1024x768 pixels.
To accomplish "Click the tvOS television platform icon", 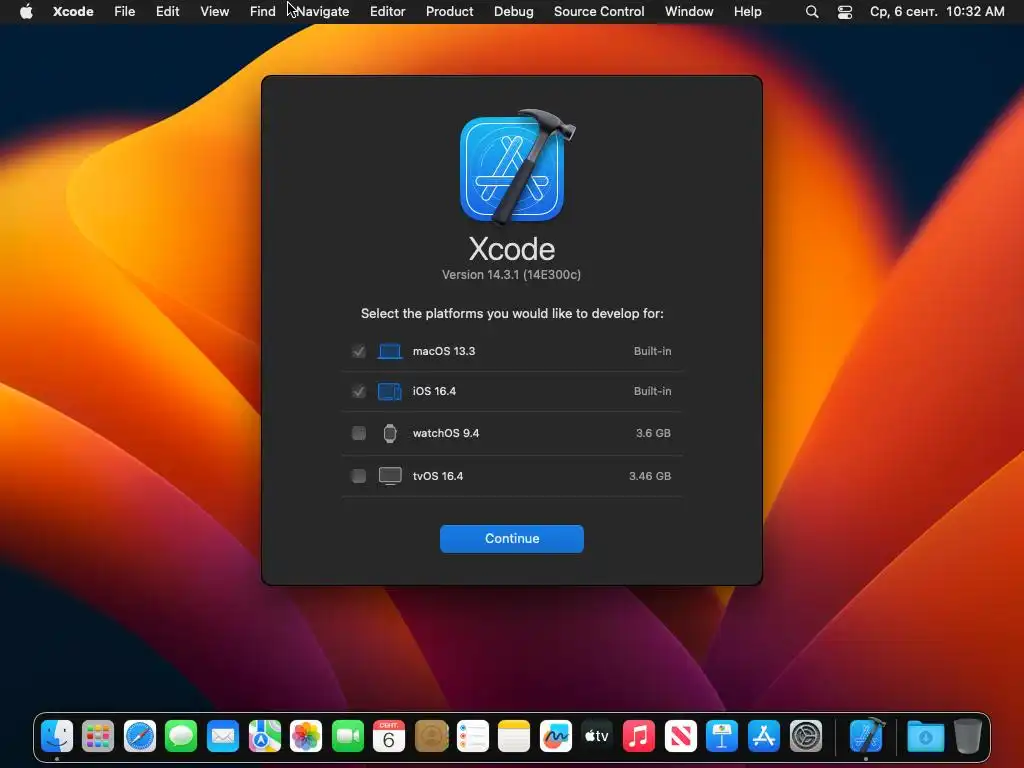I will tap(390, 476).
